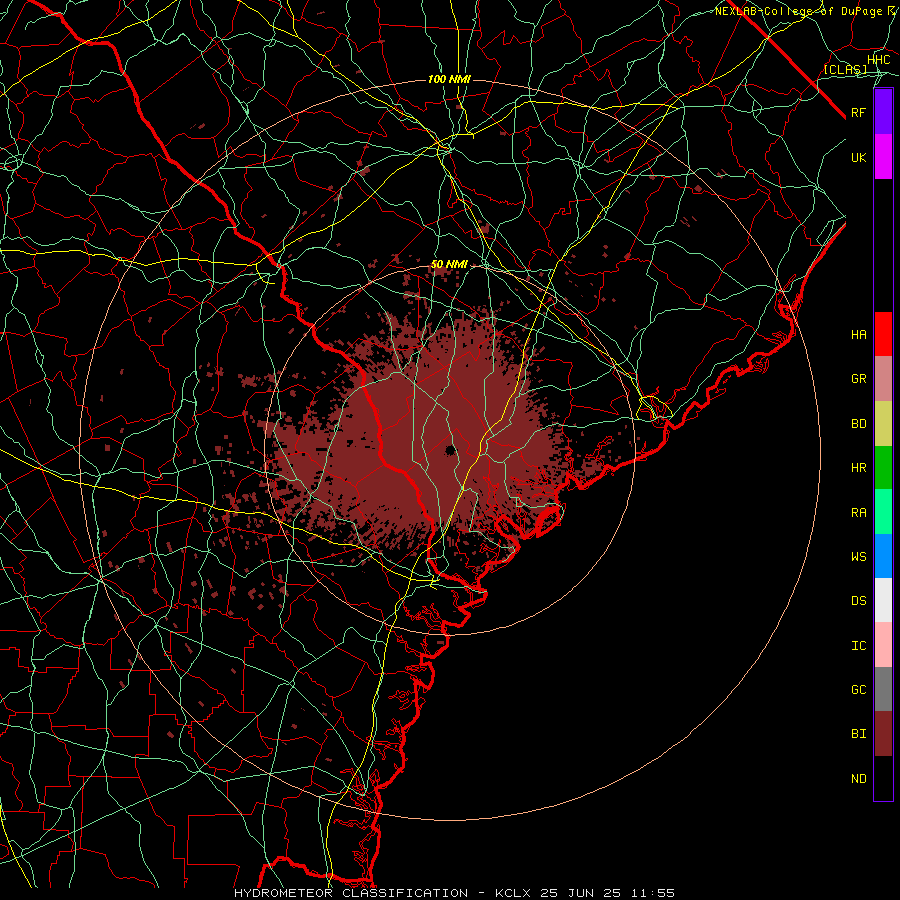
Task: Click the RF legend label
Action: 858,112
